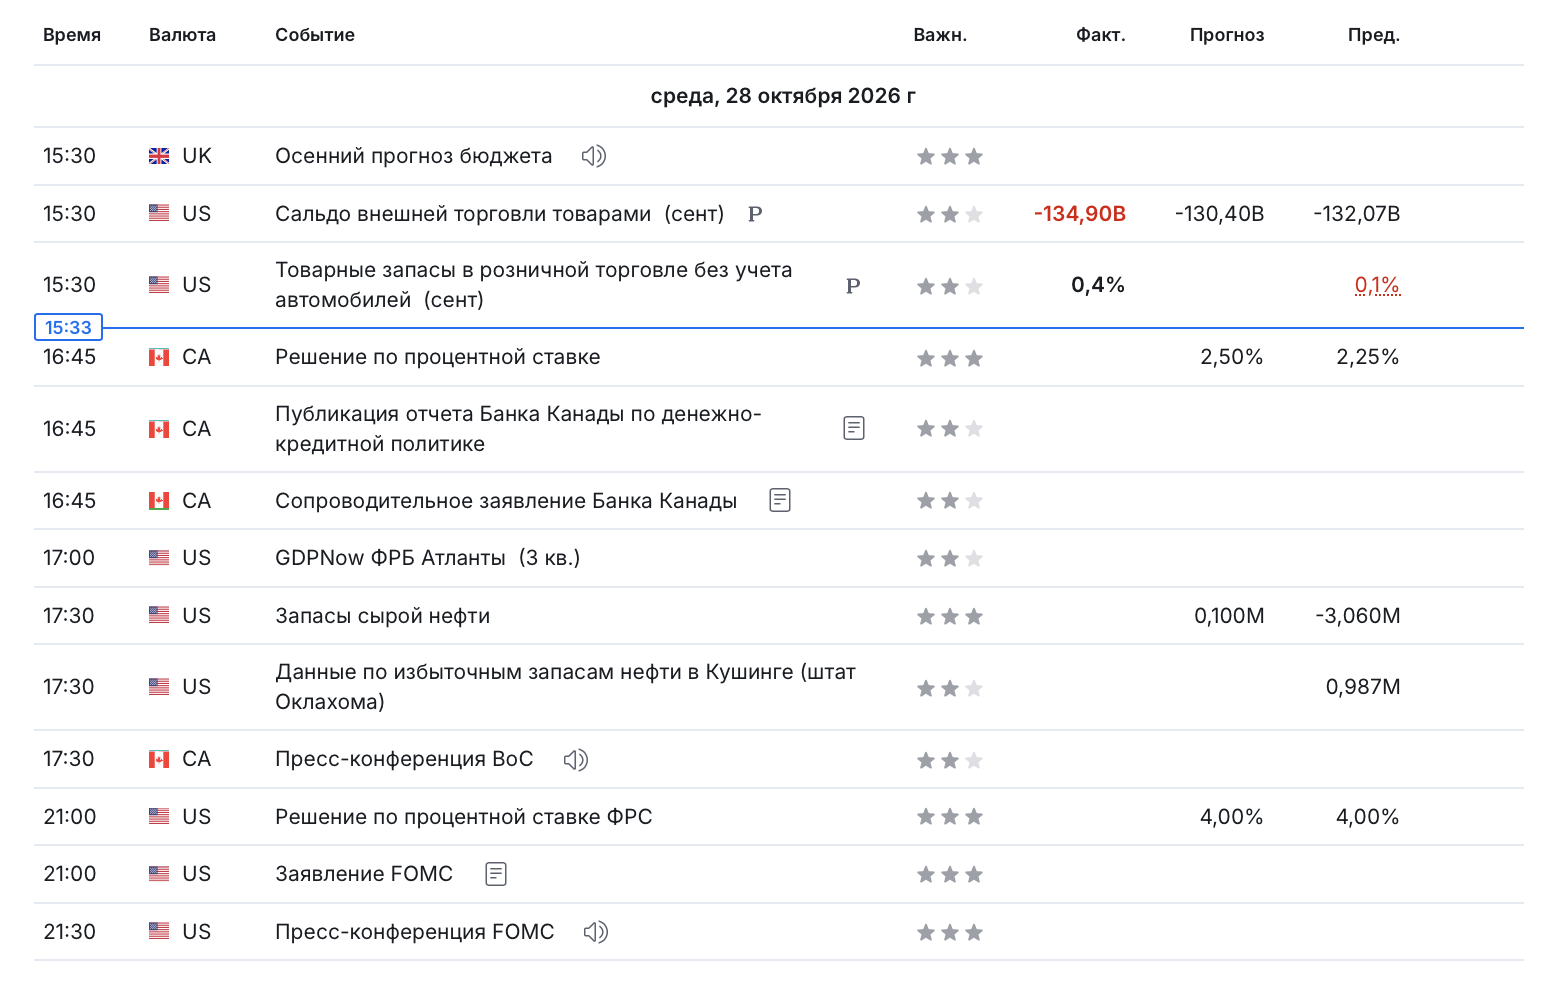
Task: Open the Сальдо внешней торговли товарами event
Action: pos(500,214)
